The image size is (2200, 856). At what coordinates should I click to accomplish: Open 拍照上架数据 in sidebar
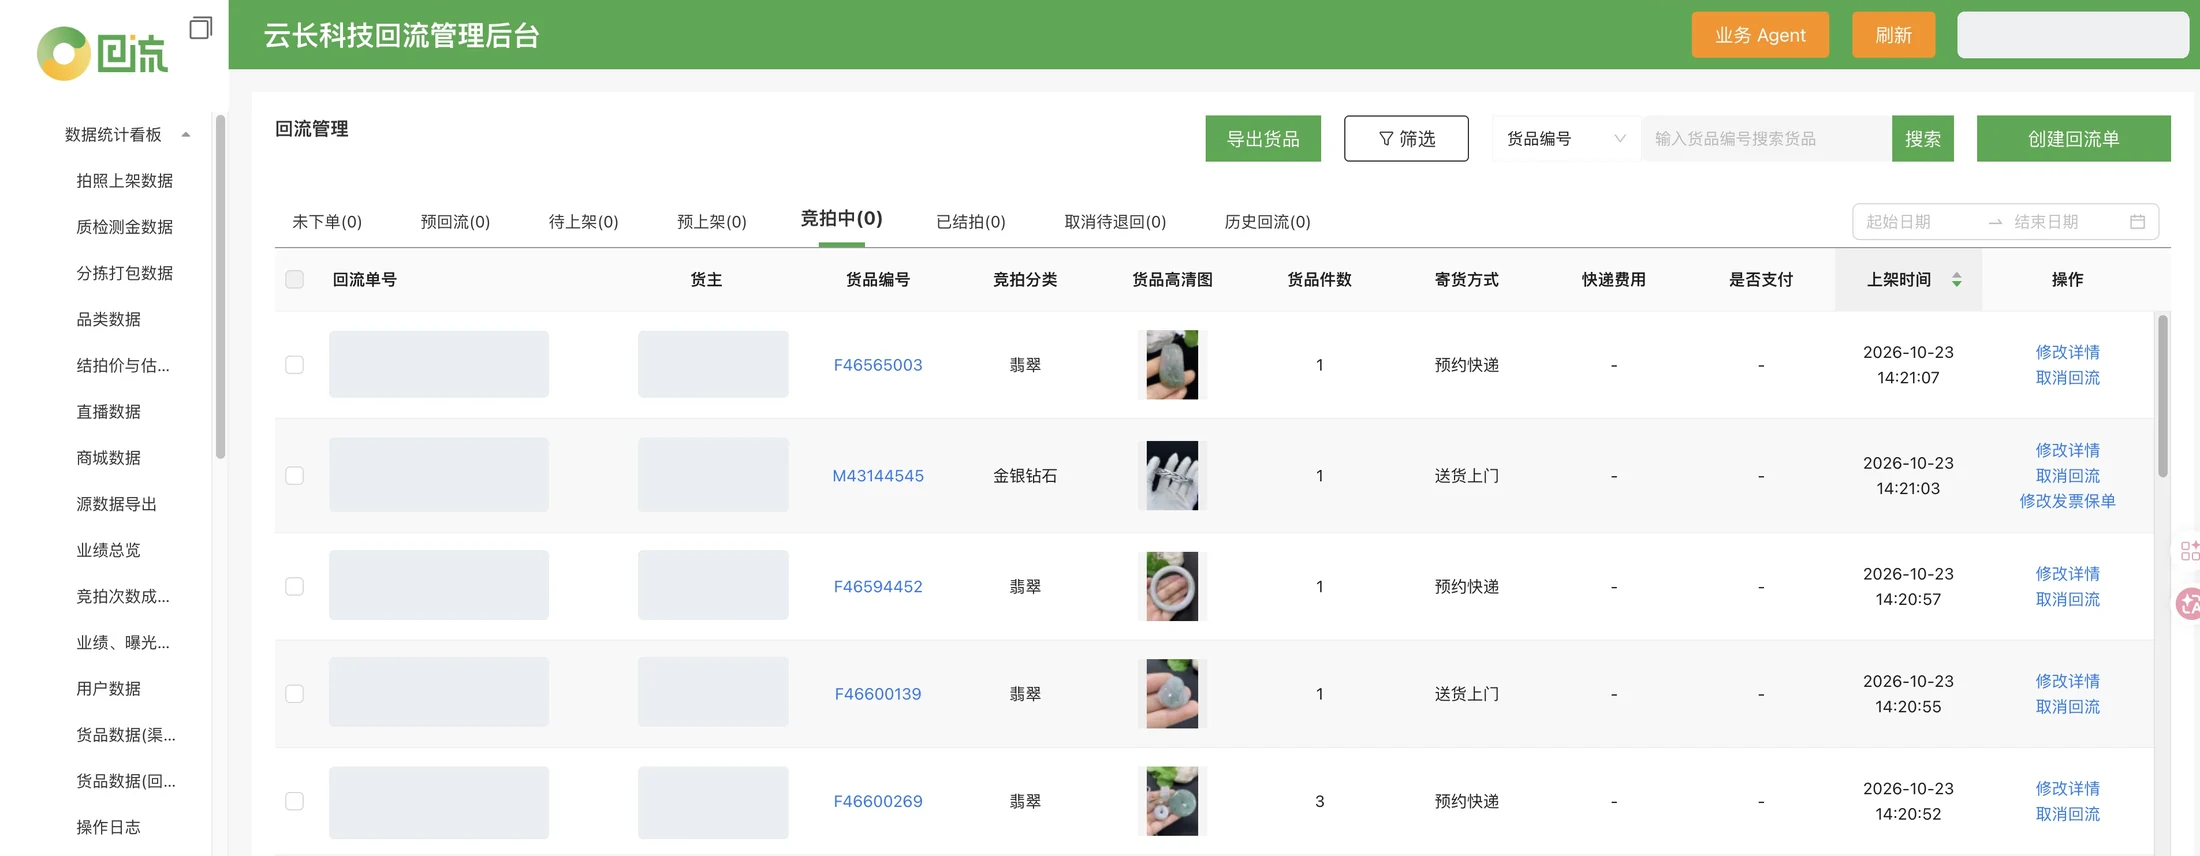pos(124,181)
